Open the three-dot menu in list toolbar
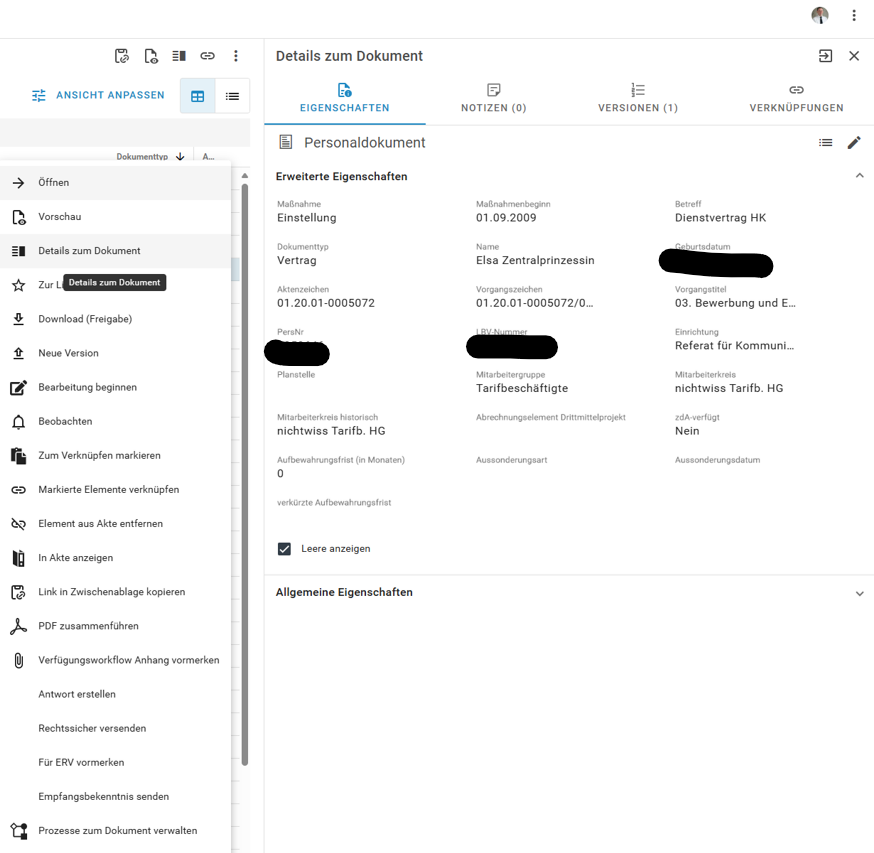874x853 pixels. (x=236, y=56)
